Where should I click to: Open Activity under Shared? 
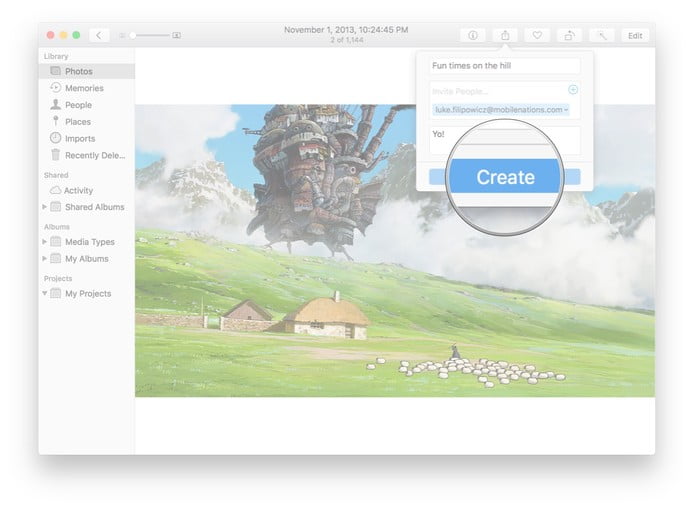[x=78, y=191]
